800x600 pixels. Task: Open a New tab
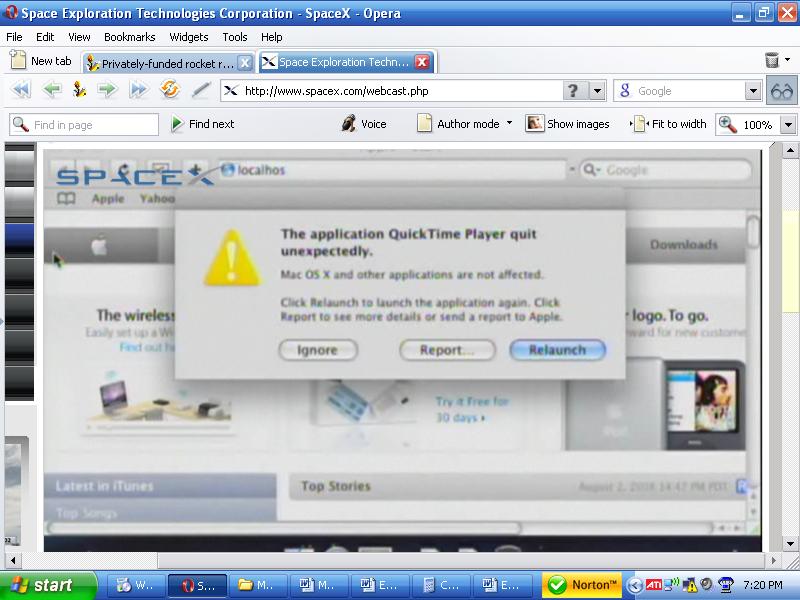coord(41,61)
